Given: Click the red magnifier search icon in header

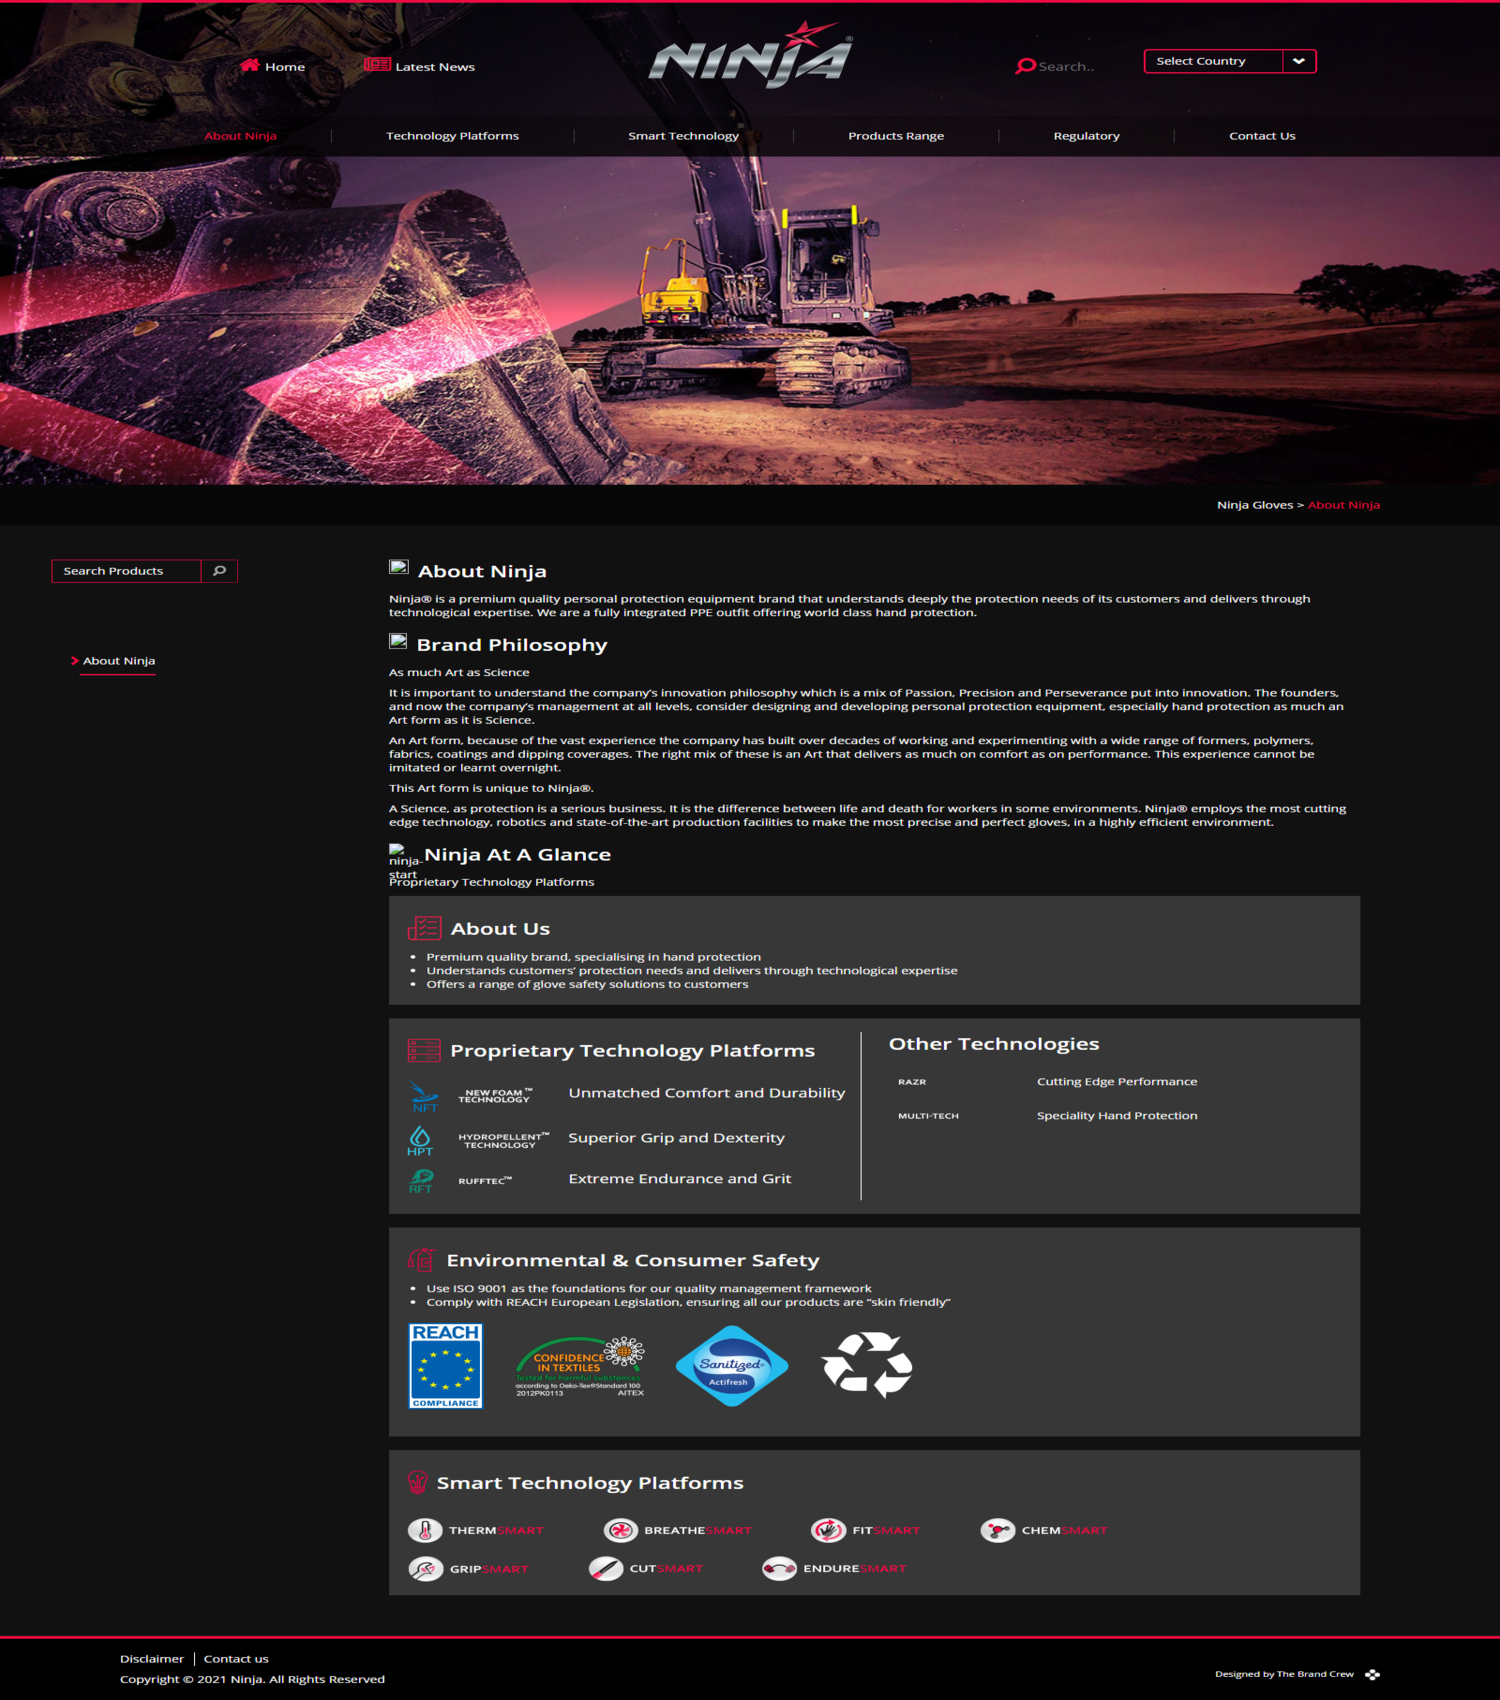Looking at the screenshot, I should point(1025,66).
